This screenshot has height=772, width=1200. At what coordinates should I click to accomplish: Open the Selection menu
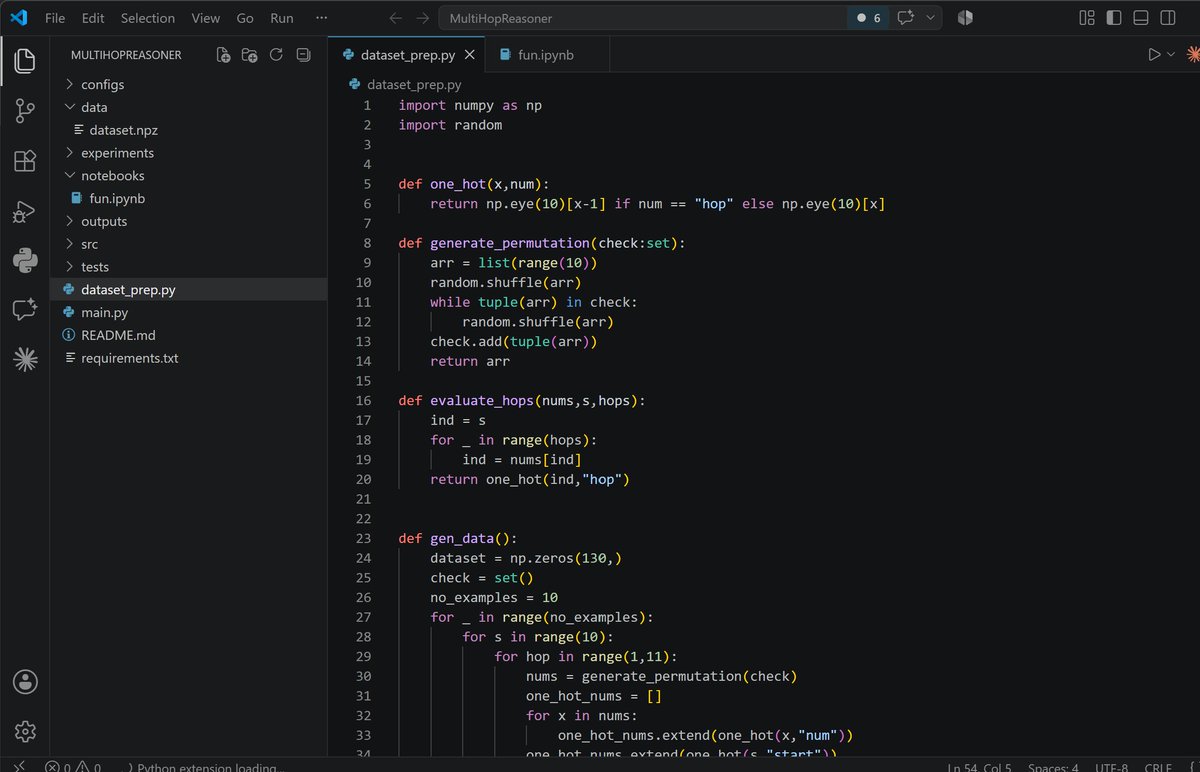point(148,18)
